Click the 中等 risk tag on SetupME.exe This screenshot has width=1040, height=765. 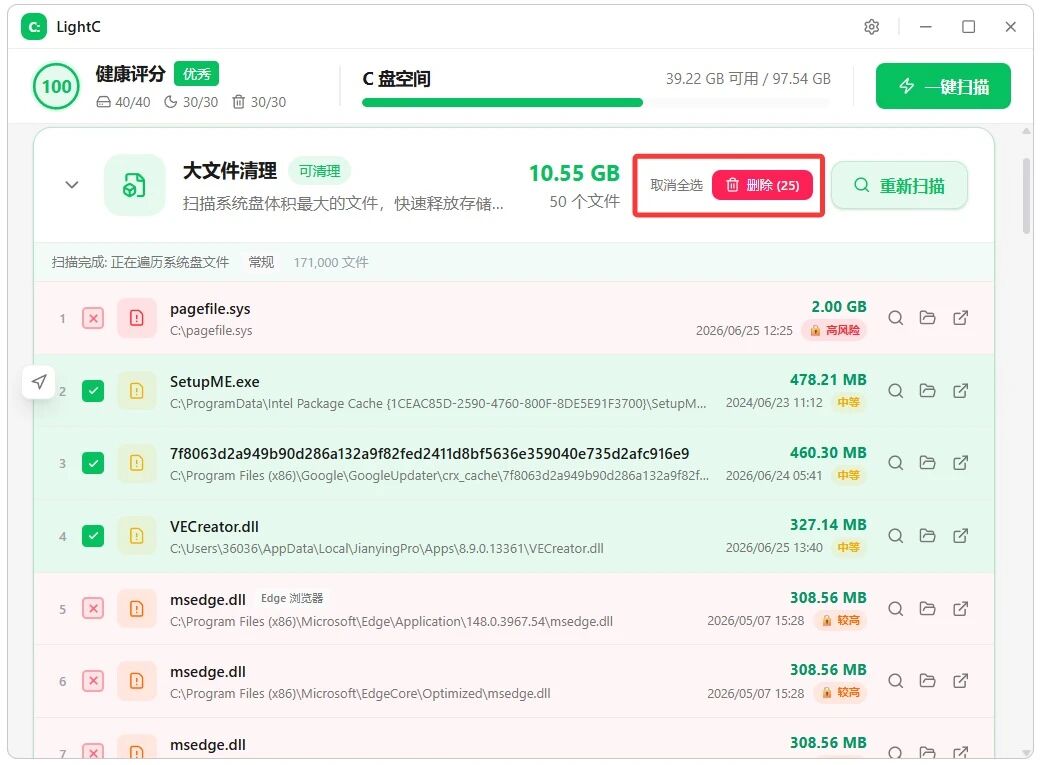(848, 403)
